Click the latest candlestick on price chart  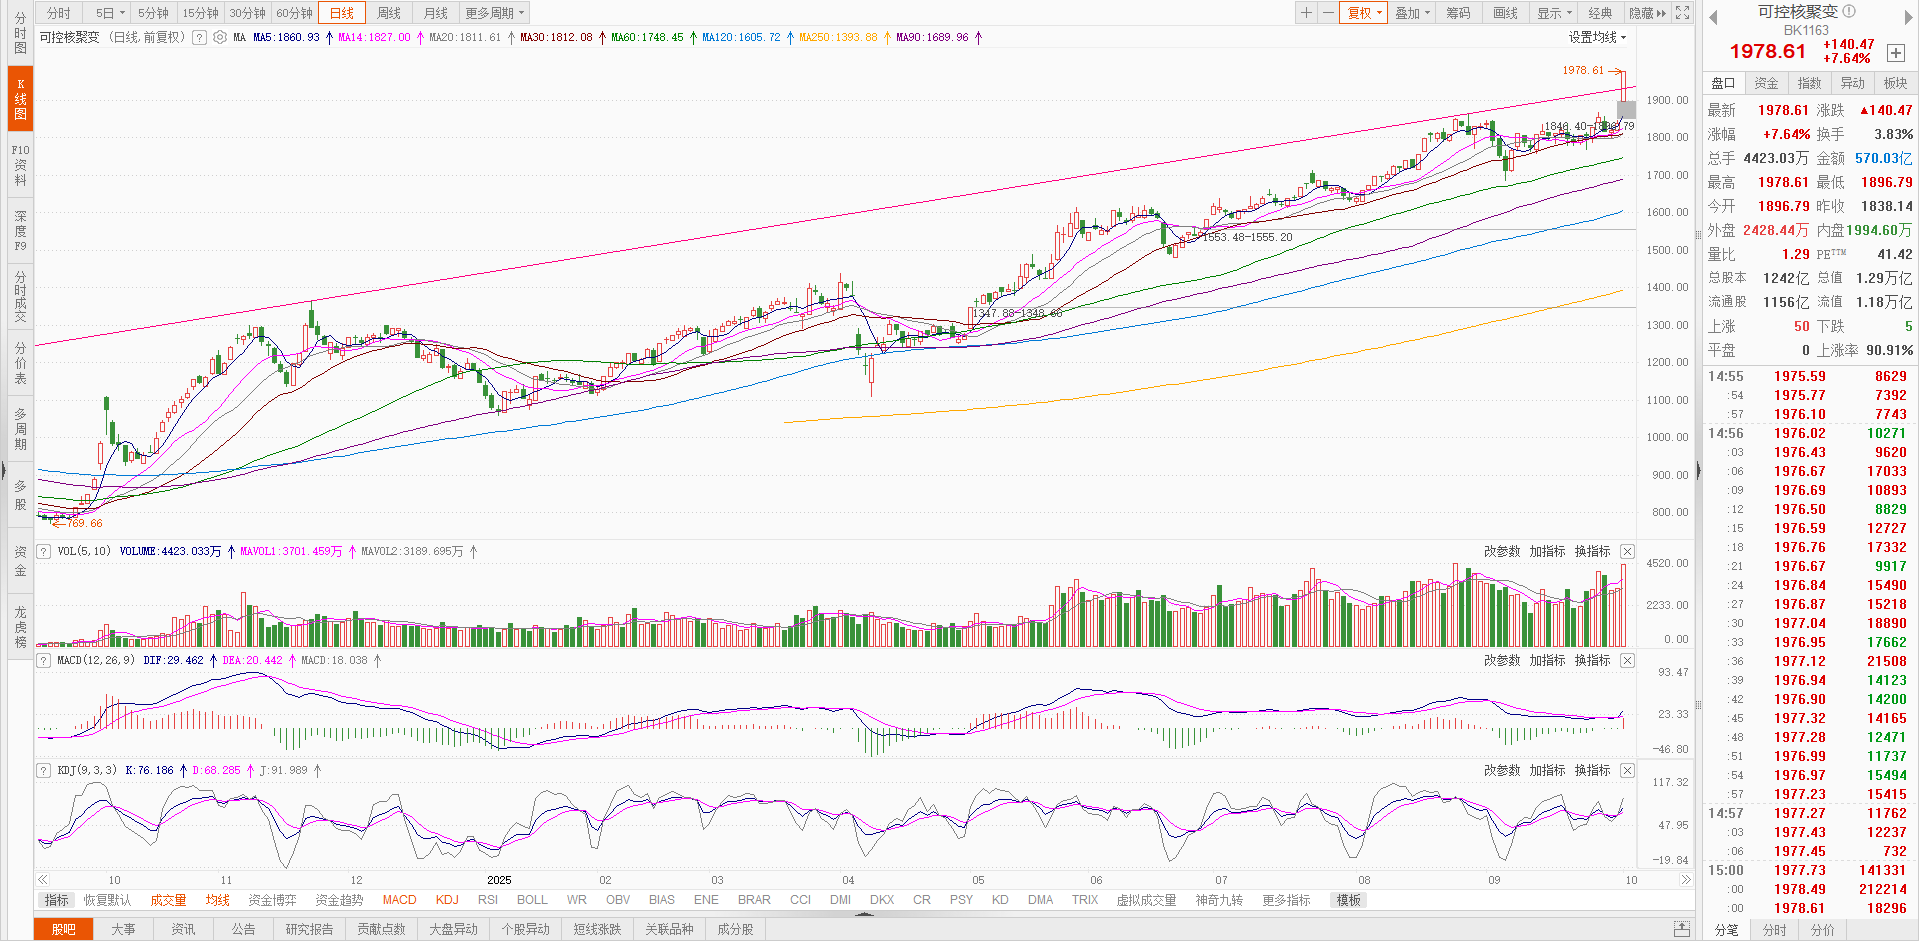tap(1623, 92)
